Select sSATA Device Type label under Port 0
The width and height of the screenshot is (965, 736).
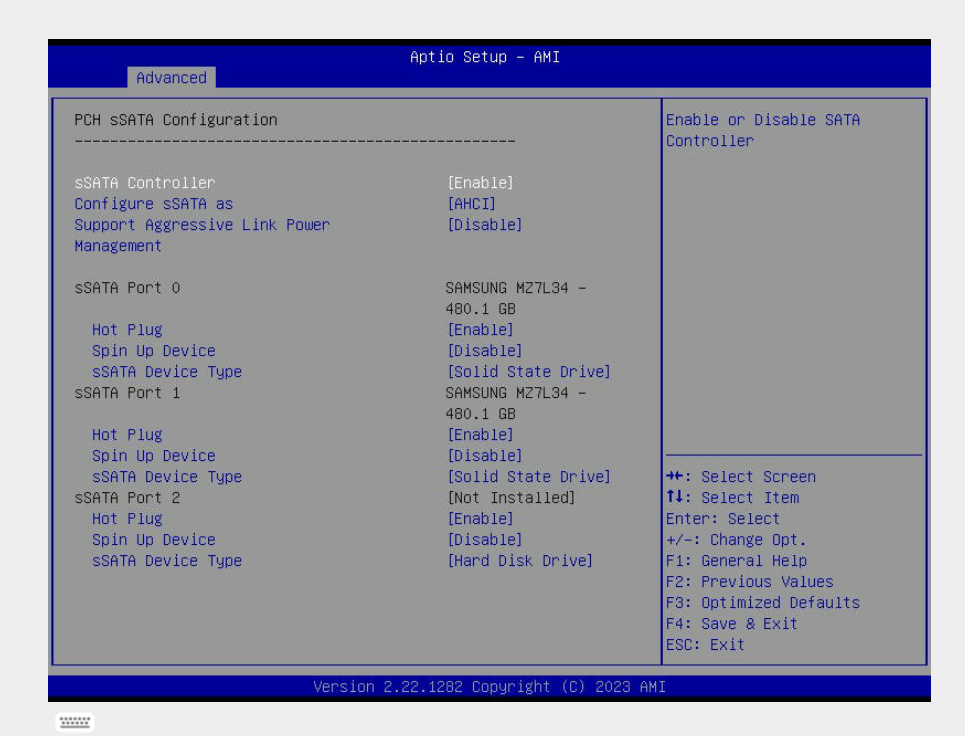pos(167,372)
